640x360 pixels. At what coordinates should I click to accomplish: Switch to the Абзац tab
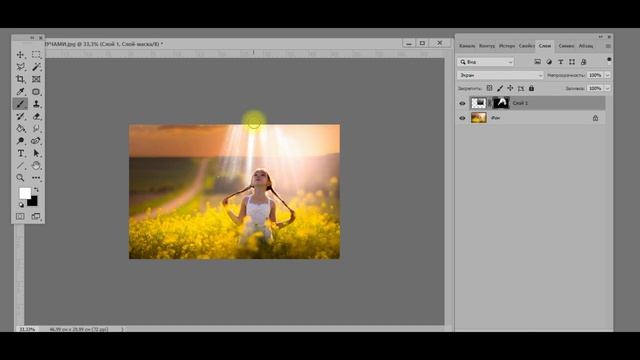pos(586,46)
